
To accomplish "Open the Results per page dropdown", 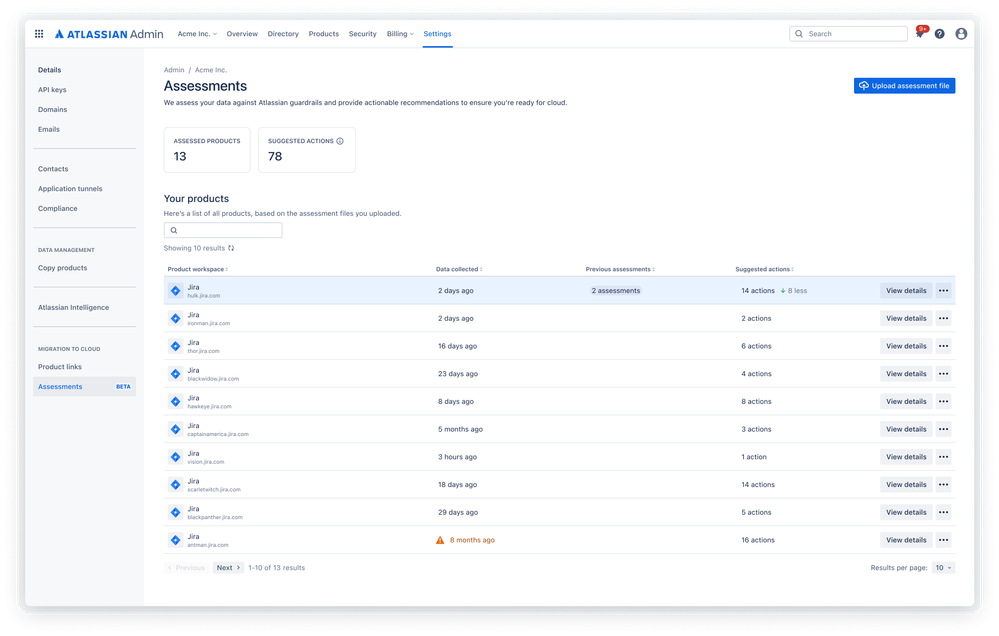I will coord(943,568).
